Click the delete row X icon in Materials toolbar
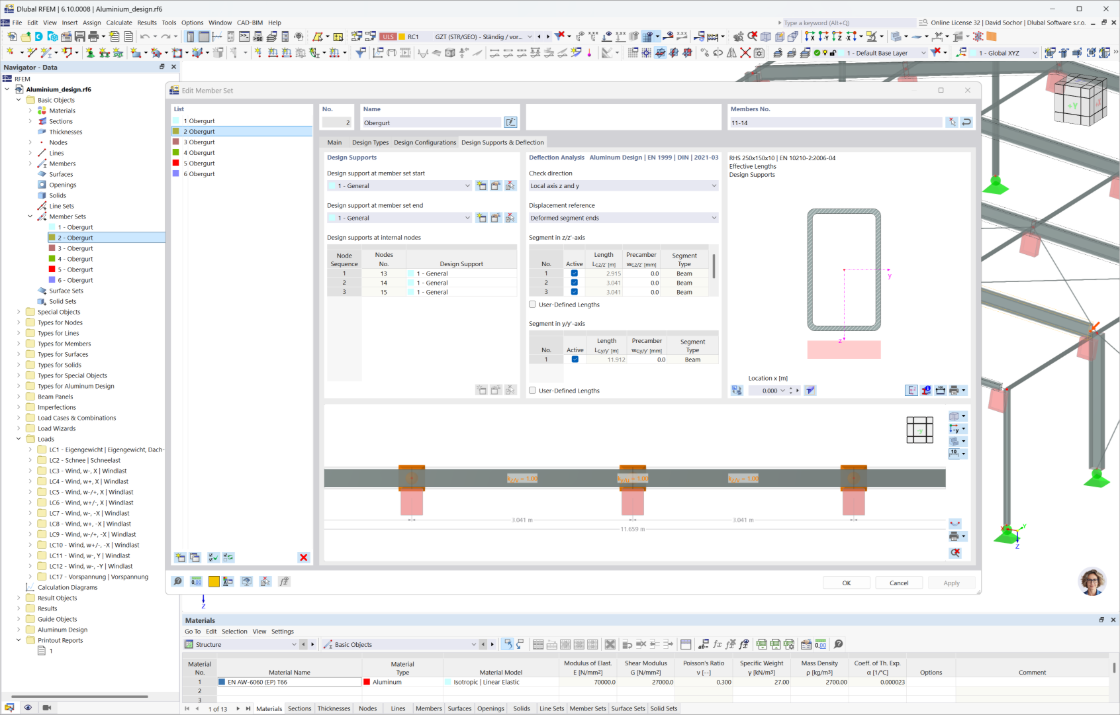 (610, 644)
